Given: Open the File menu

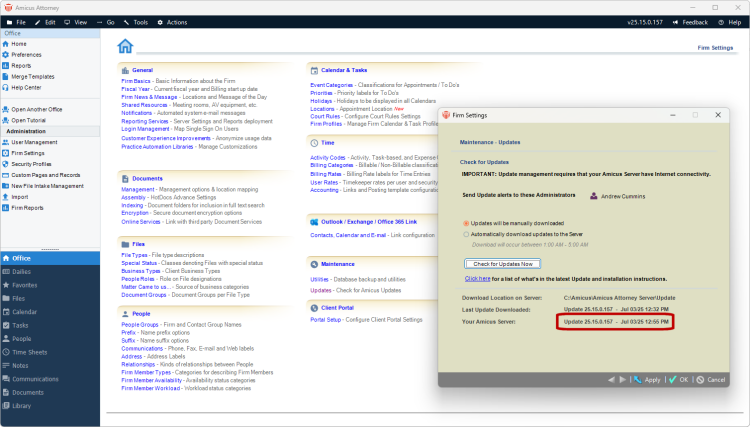Looking at the screenshot, I should click(16, 22).
